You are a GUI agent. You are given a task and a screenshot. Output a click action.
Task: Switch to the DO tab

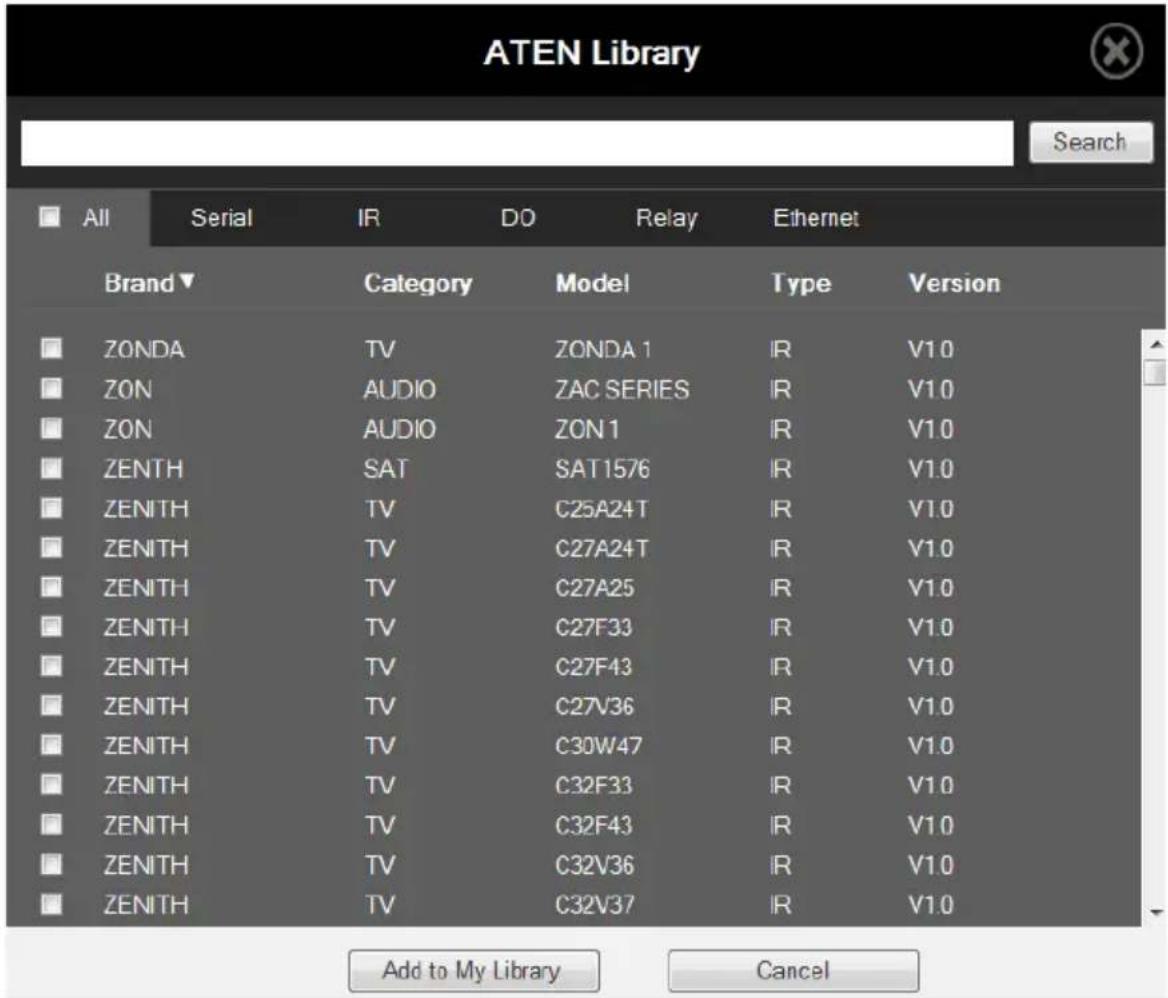click(518, 218)
